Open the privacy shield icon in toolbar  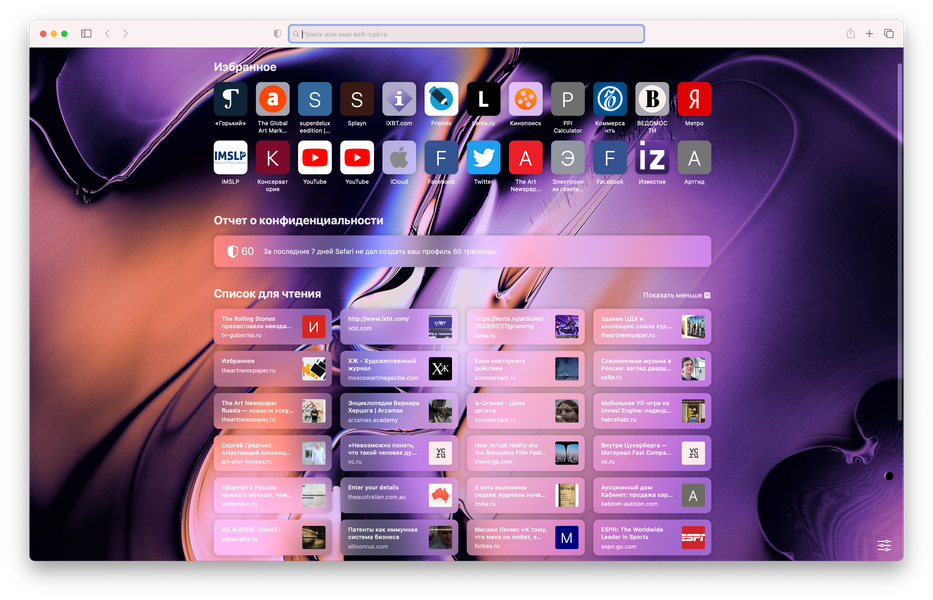pos(277,34)
